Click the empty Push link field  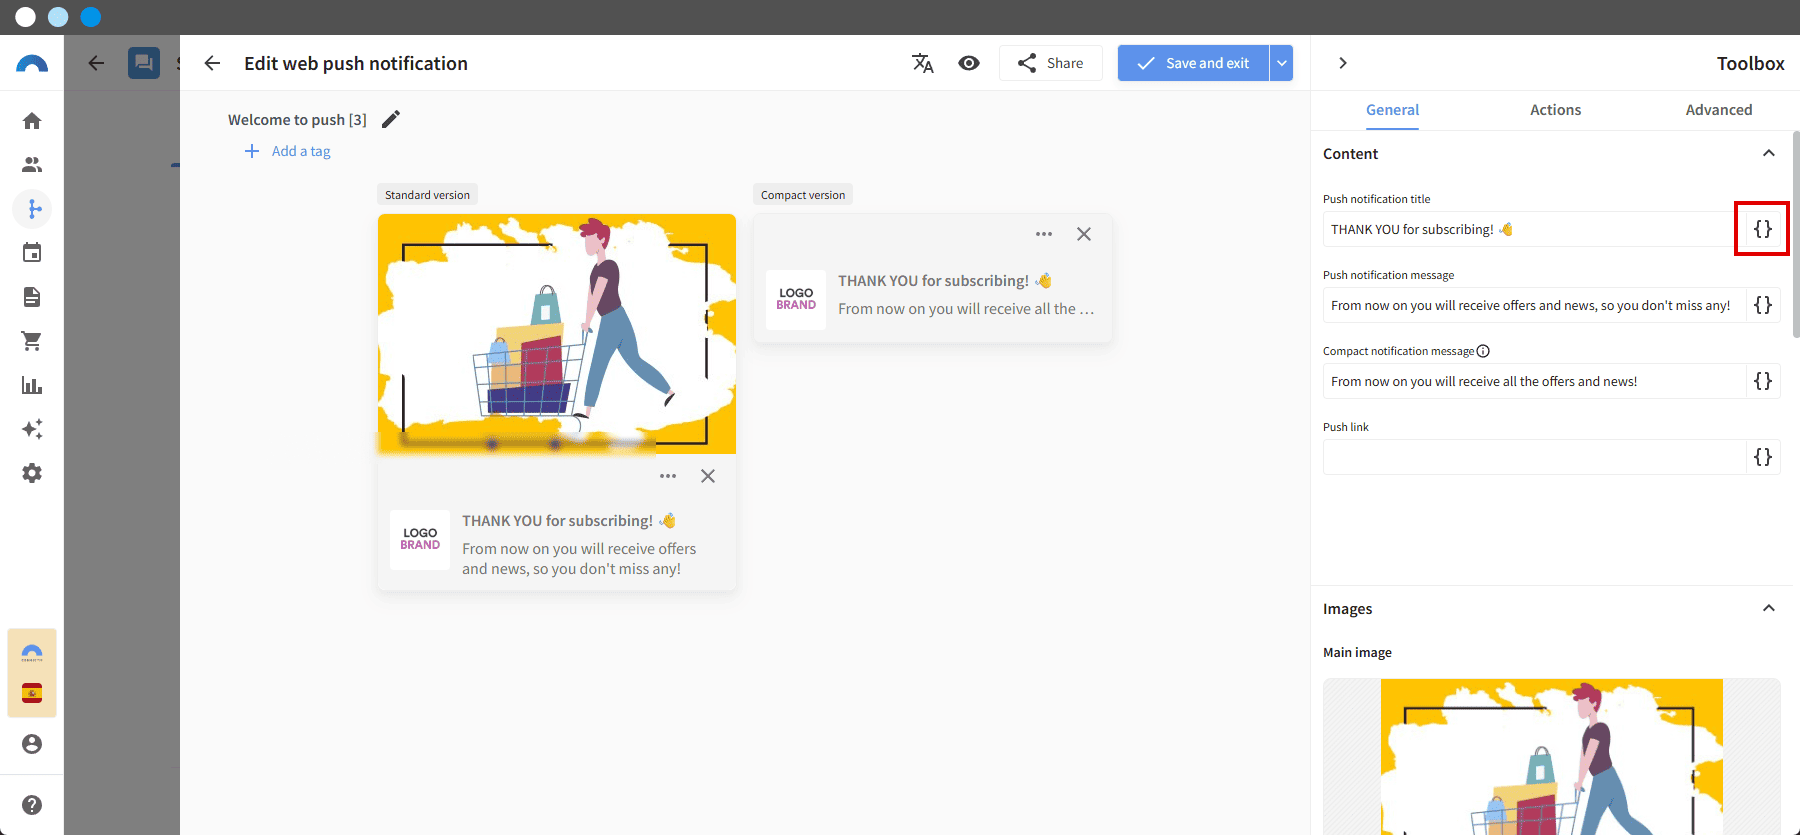(1533, 457)
